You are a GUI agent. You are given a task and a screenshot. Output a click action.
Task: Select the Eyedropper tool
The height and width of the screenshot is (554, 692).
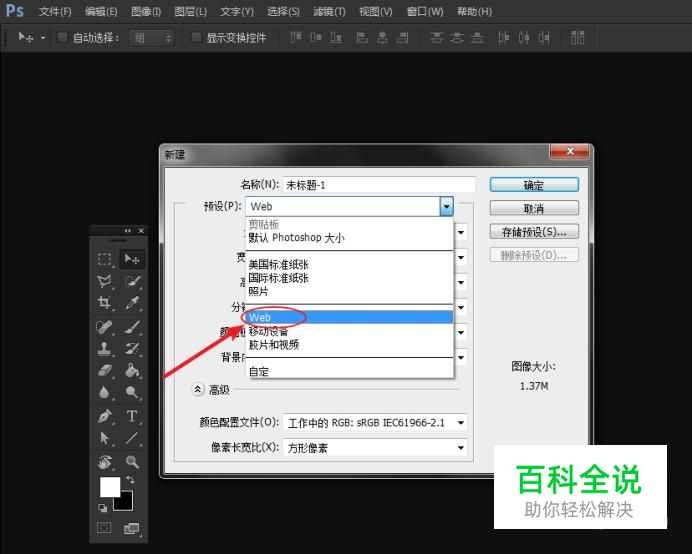click(x=132, y=303)
